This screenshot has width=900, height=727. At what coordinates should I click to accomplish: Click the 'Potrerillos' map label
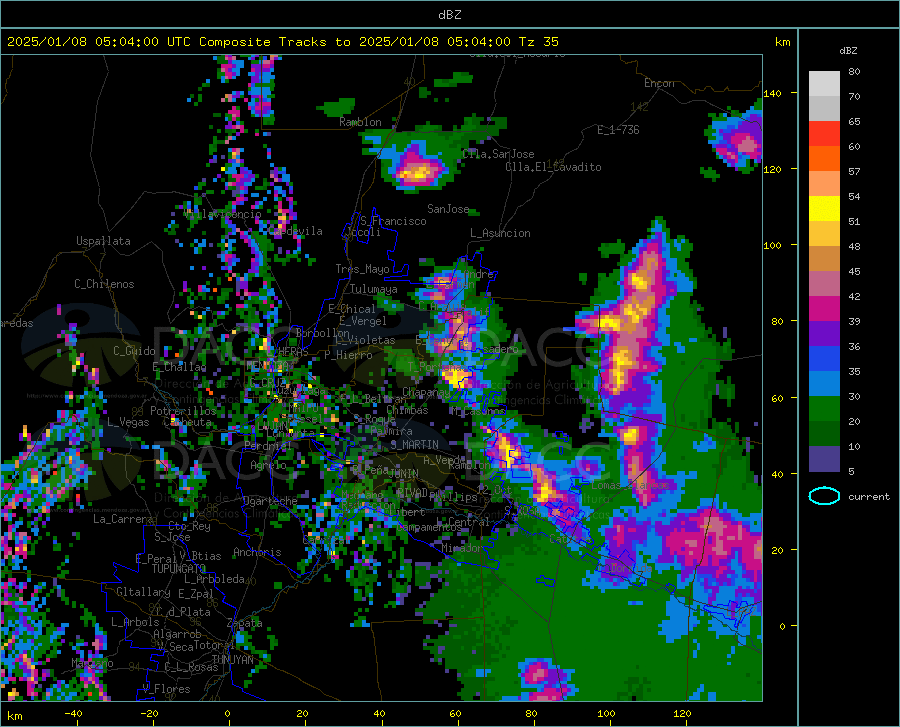pyautogui.click(x=183, y=411)
